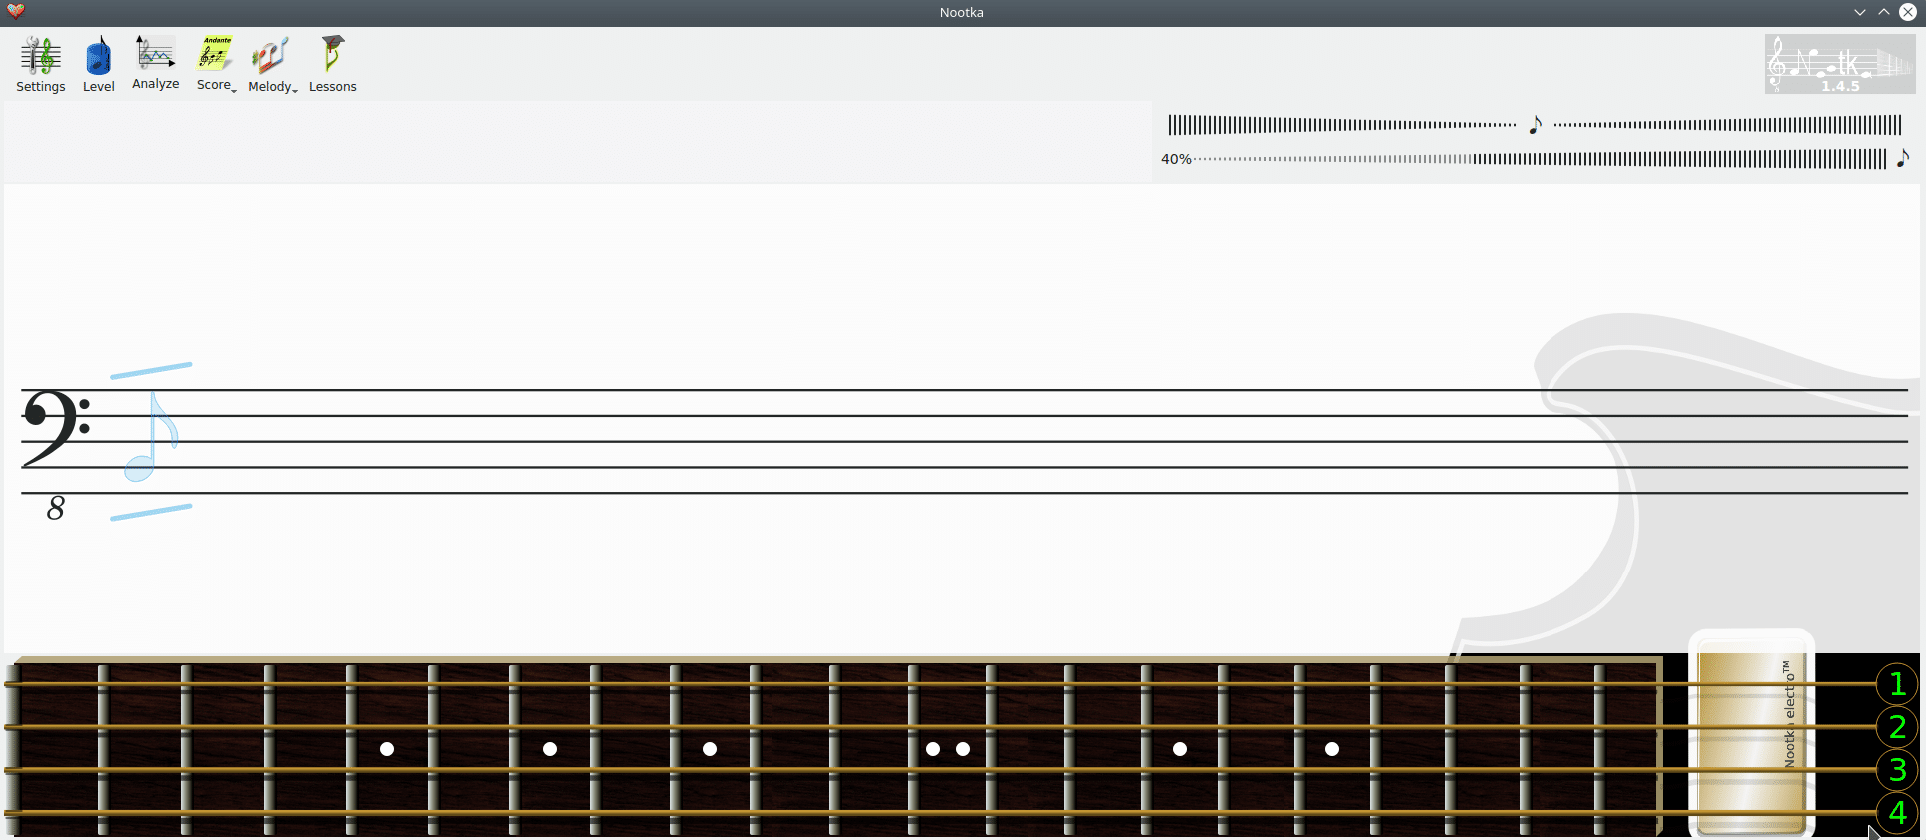Close the Nootka window
Viewport: 1926px width, 840px height.
pyautogui.click(x=1908, y=12)
